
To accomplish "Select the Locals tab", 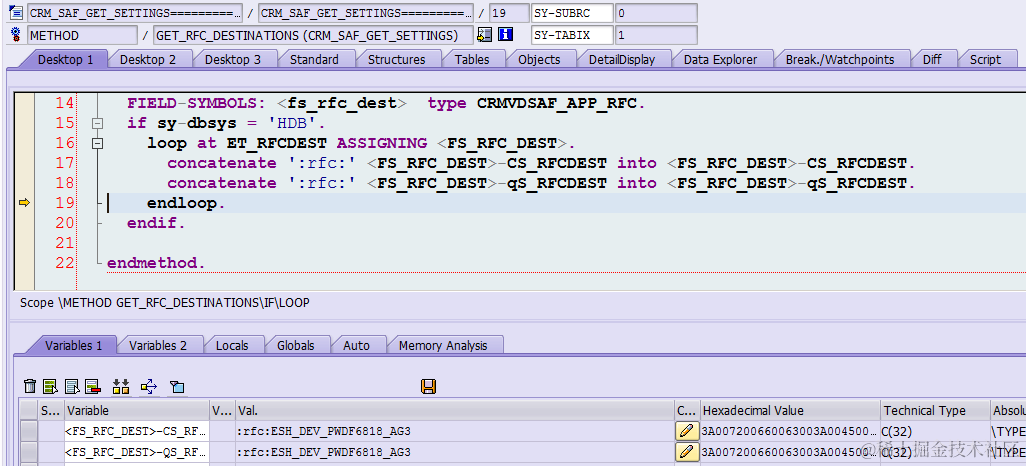I will point(232,346).
